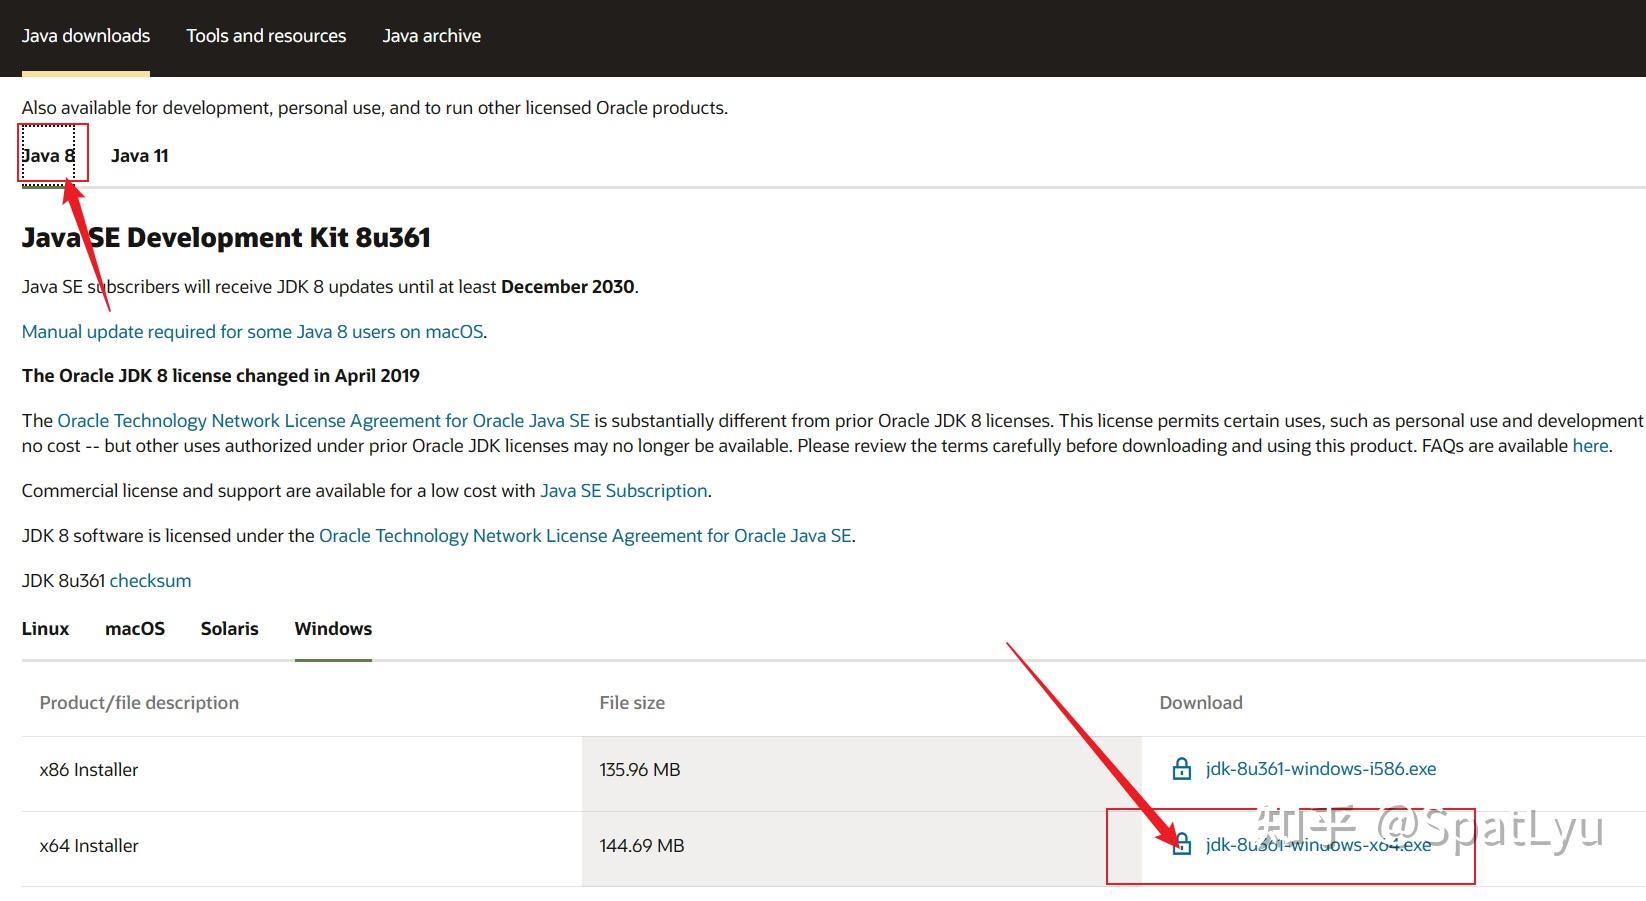Open the Solaris platform tab
The image size is (1646, 901).
click(x=229, y=629)
